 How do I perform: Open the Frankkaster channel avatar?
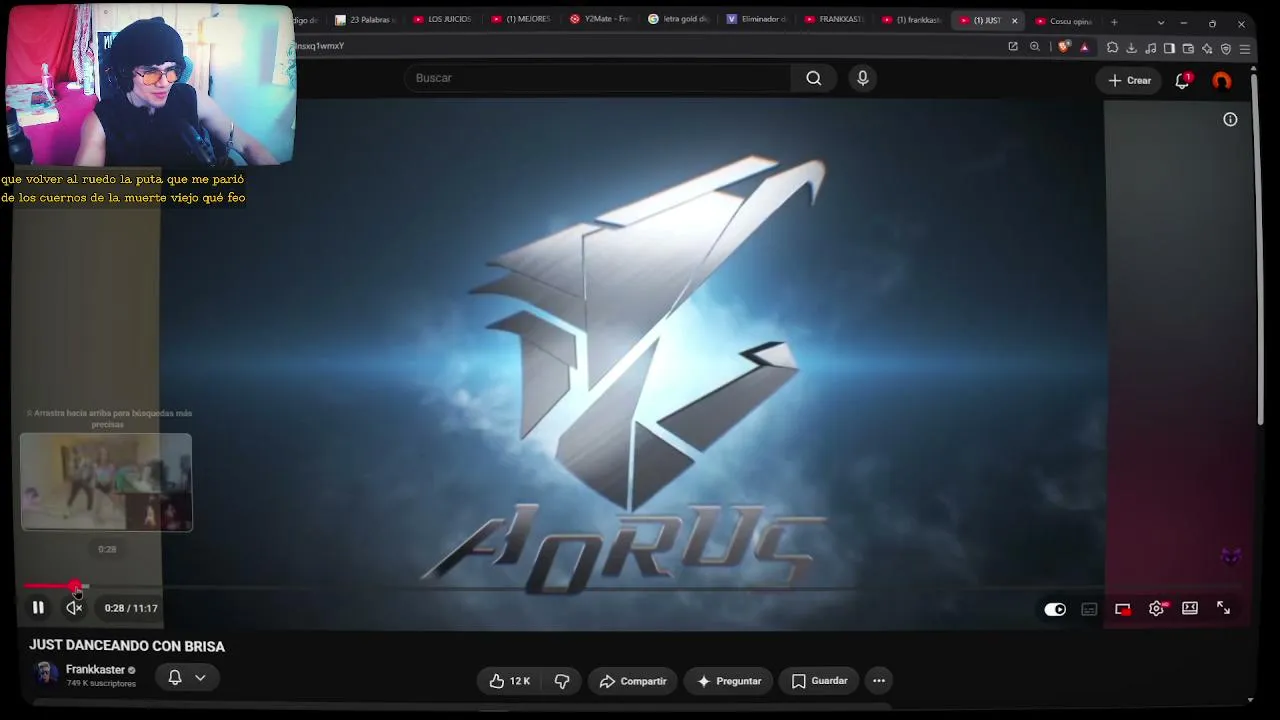pos(45,674)
